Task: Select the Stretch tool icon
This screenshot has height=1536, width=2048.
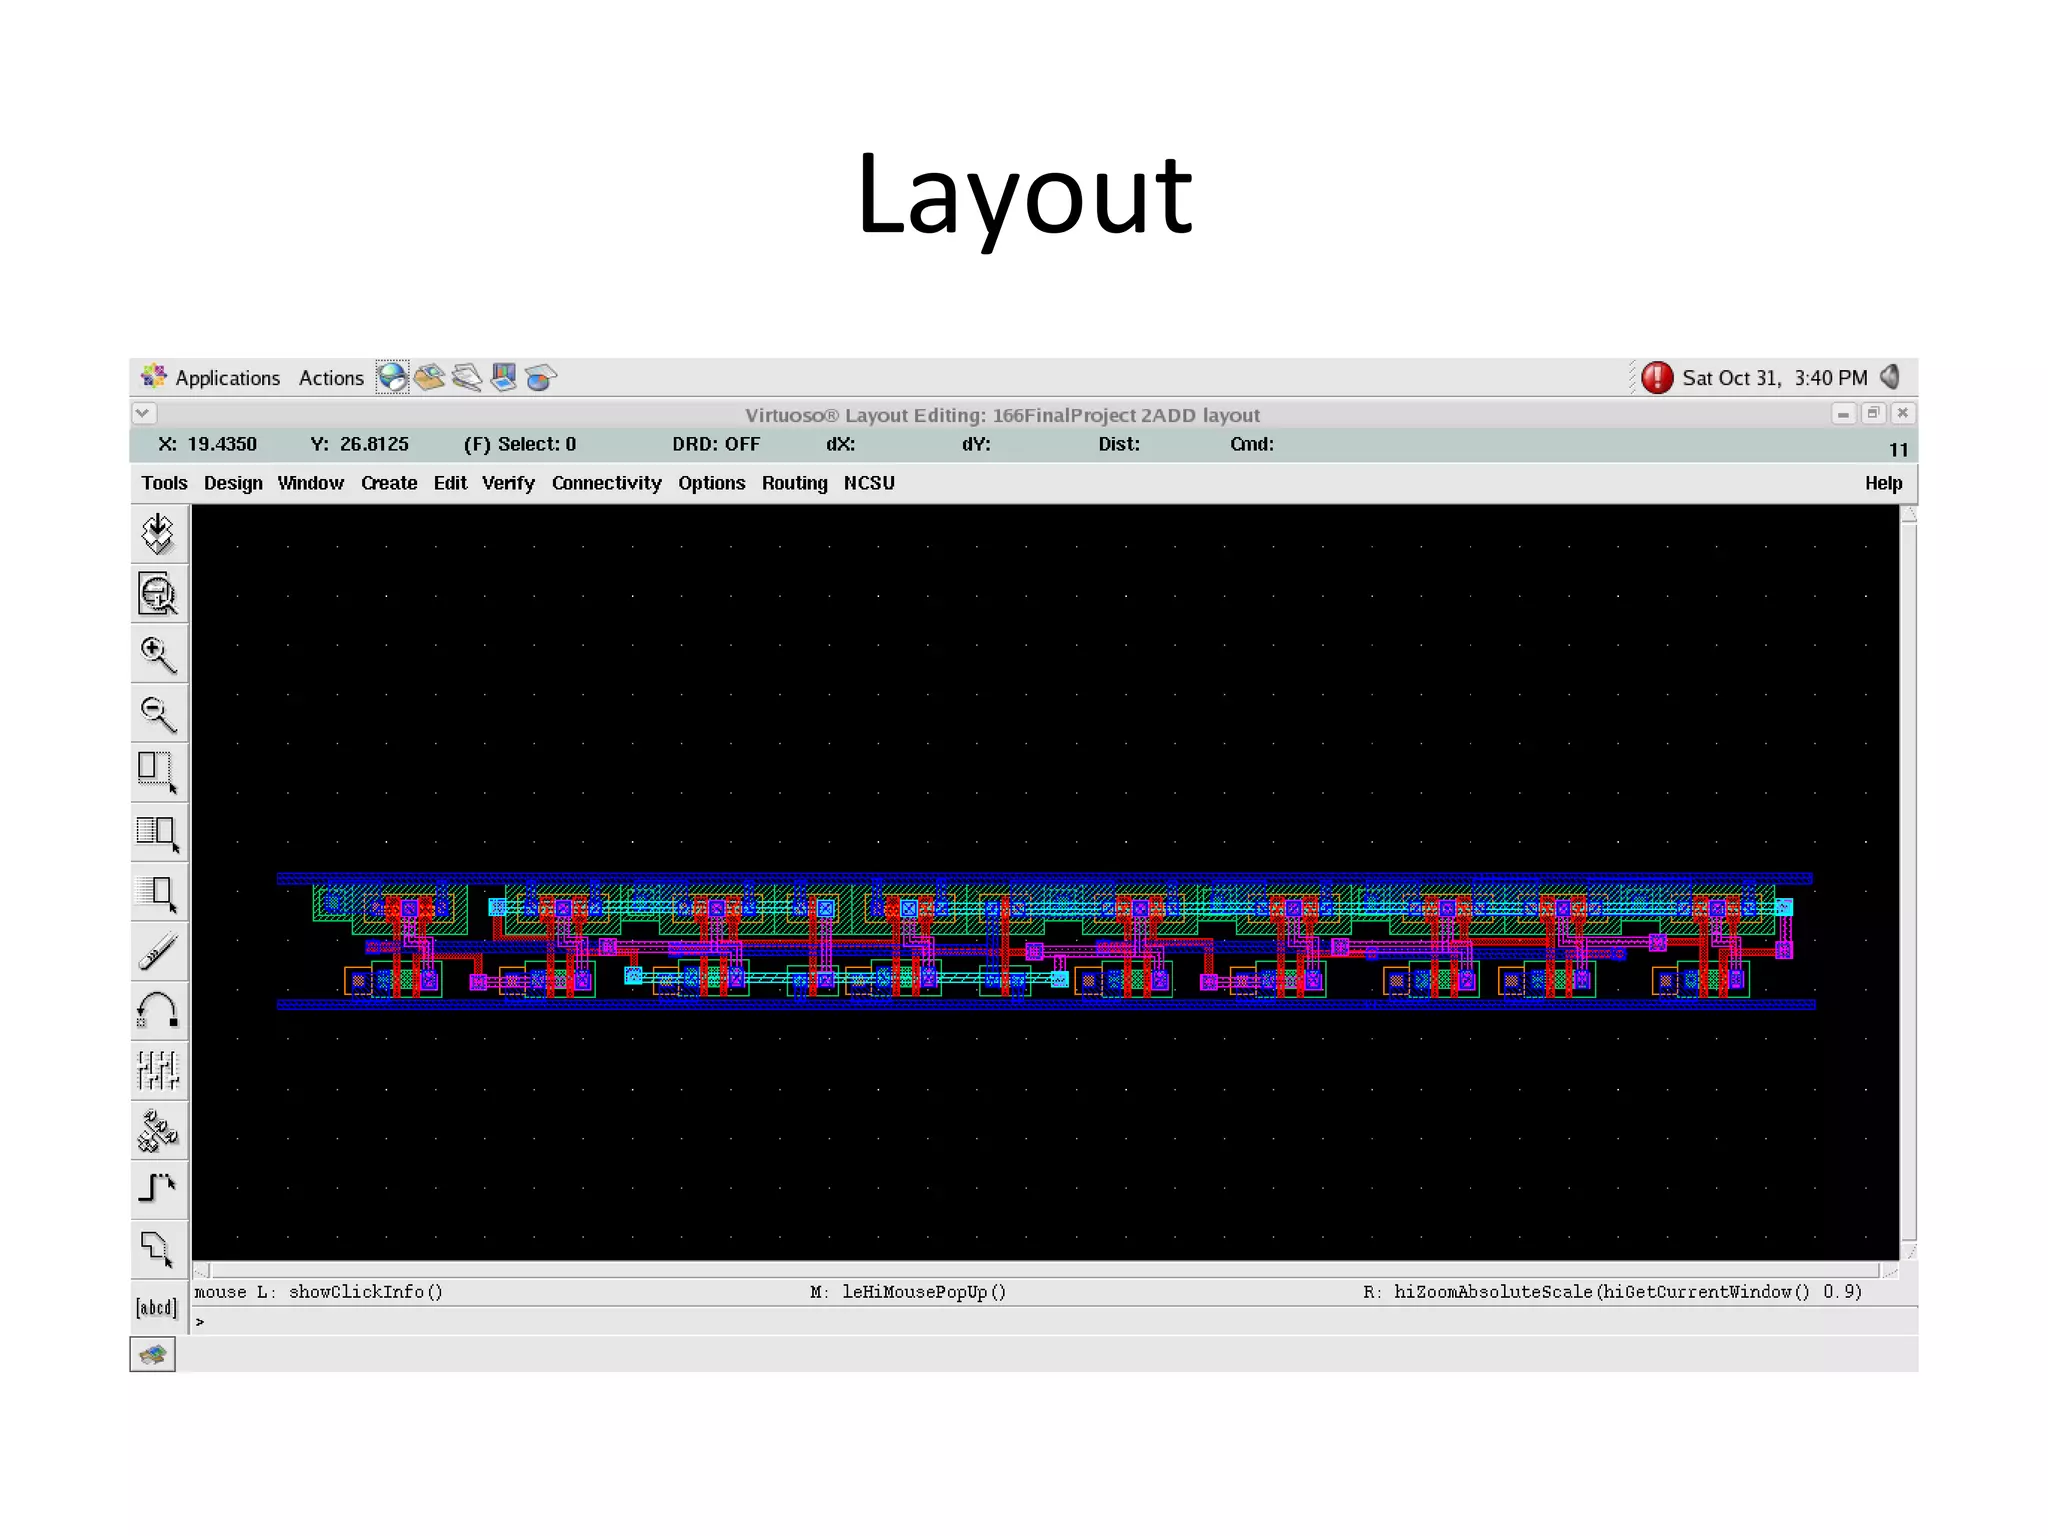Action: (158, 772)
